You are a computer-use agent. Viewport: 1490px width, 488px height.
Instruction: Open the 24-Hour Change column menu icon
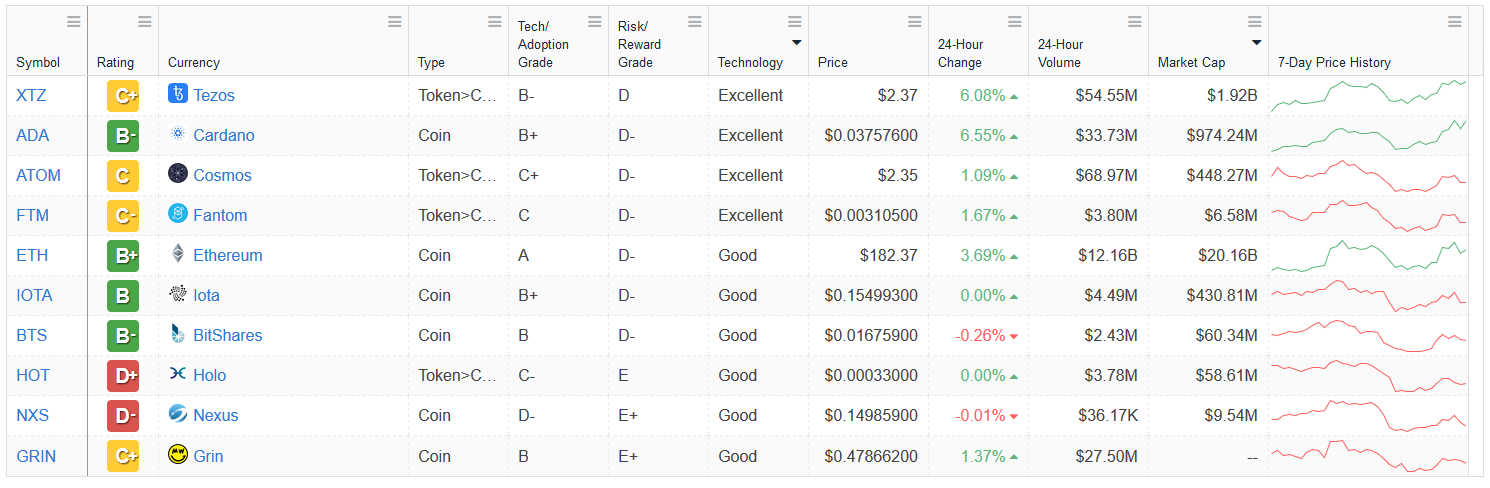tap(1015, 22)
